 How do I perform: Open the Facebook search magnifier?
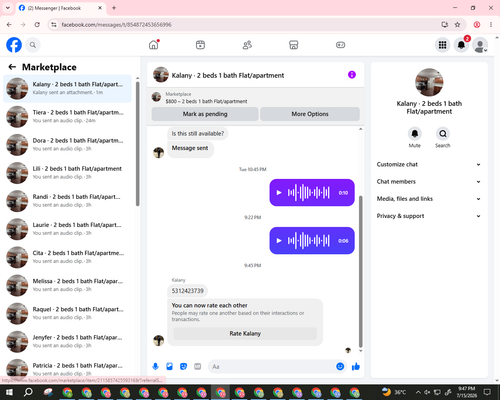(x=33, y=45)
